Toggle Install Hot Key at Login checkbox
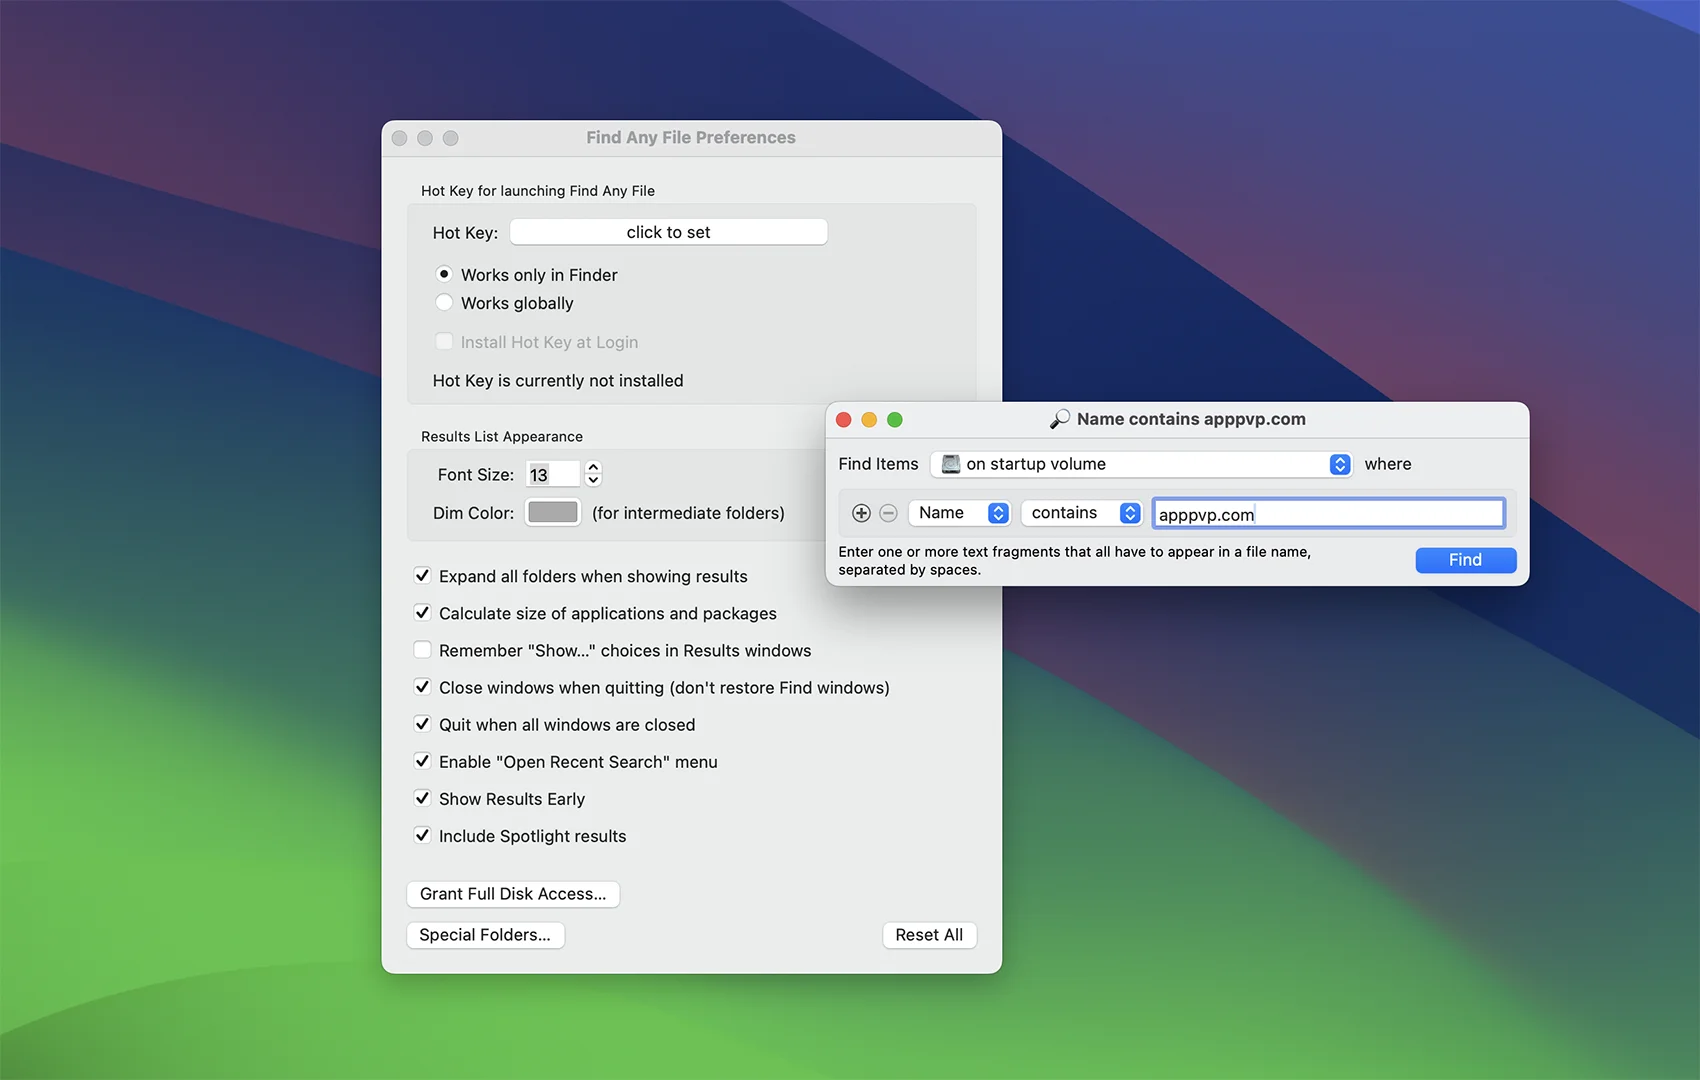This screenshot has height=1080, width=1700. tap(444, 342)
